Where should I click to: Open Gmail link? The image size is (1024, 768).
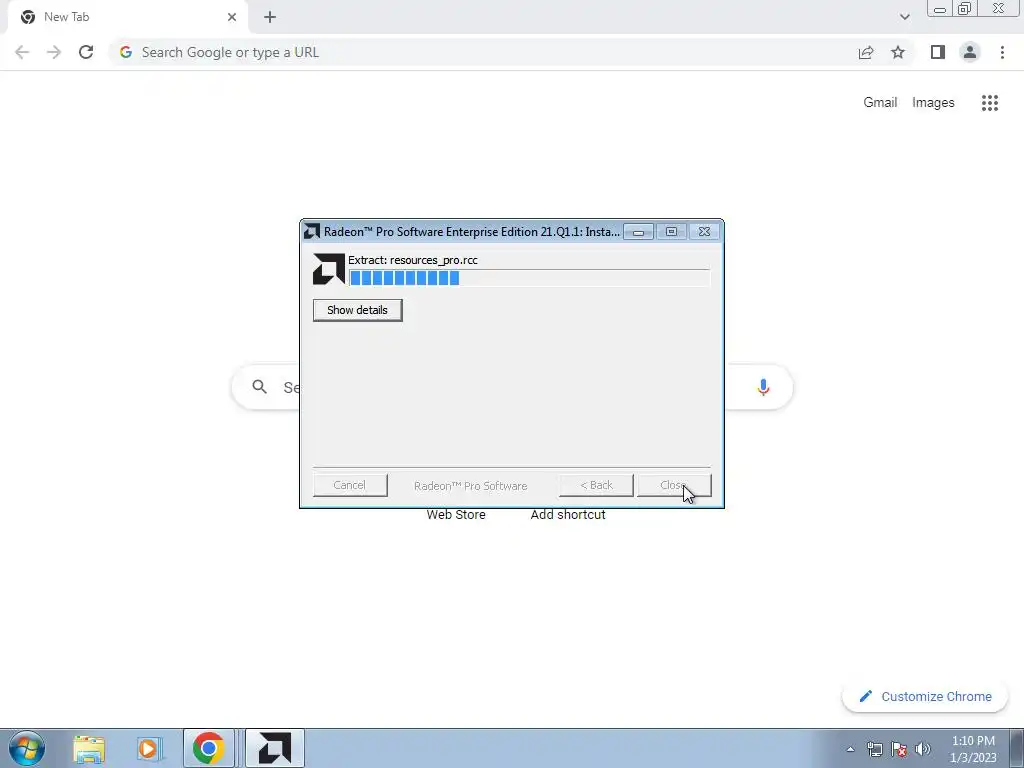click(880, 103)
